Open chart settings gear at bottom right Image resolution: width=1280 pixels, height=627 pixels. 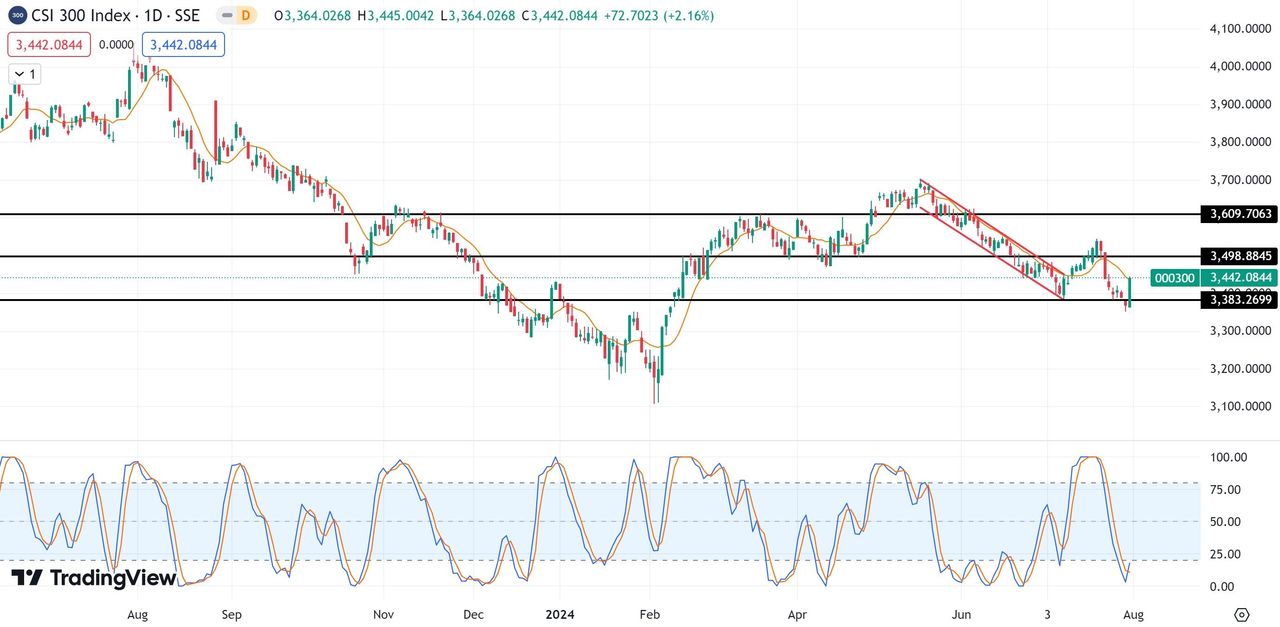pyautogui.click(x=1241, y=614)
